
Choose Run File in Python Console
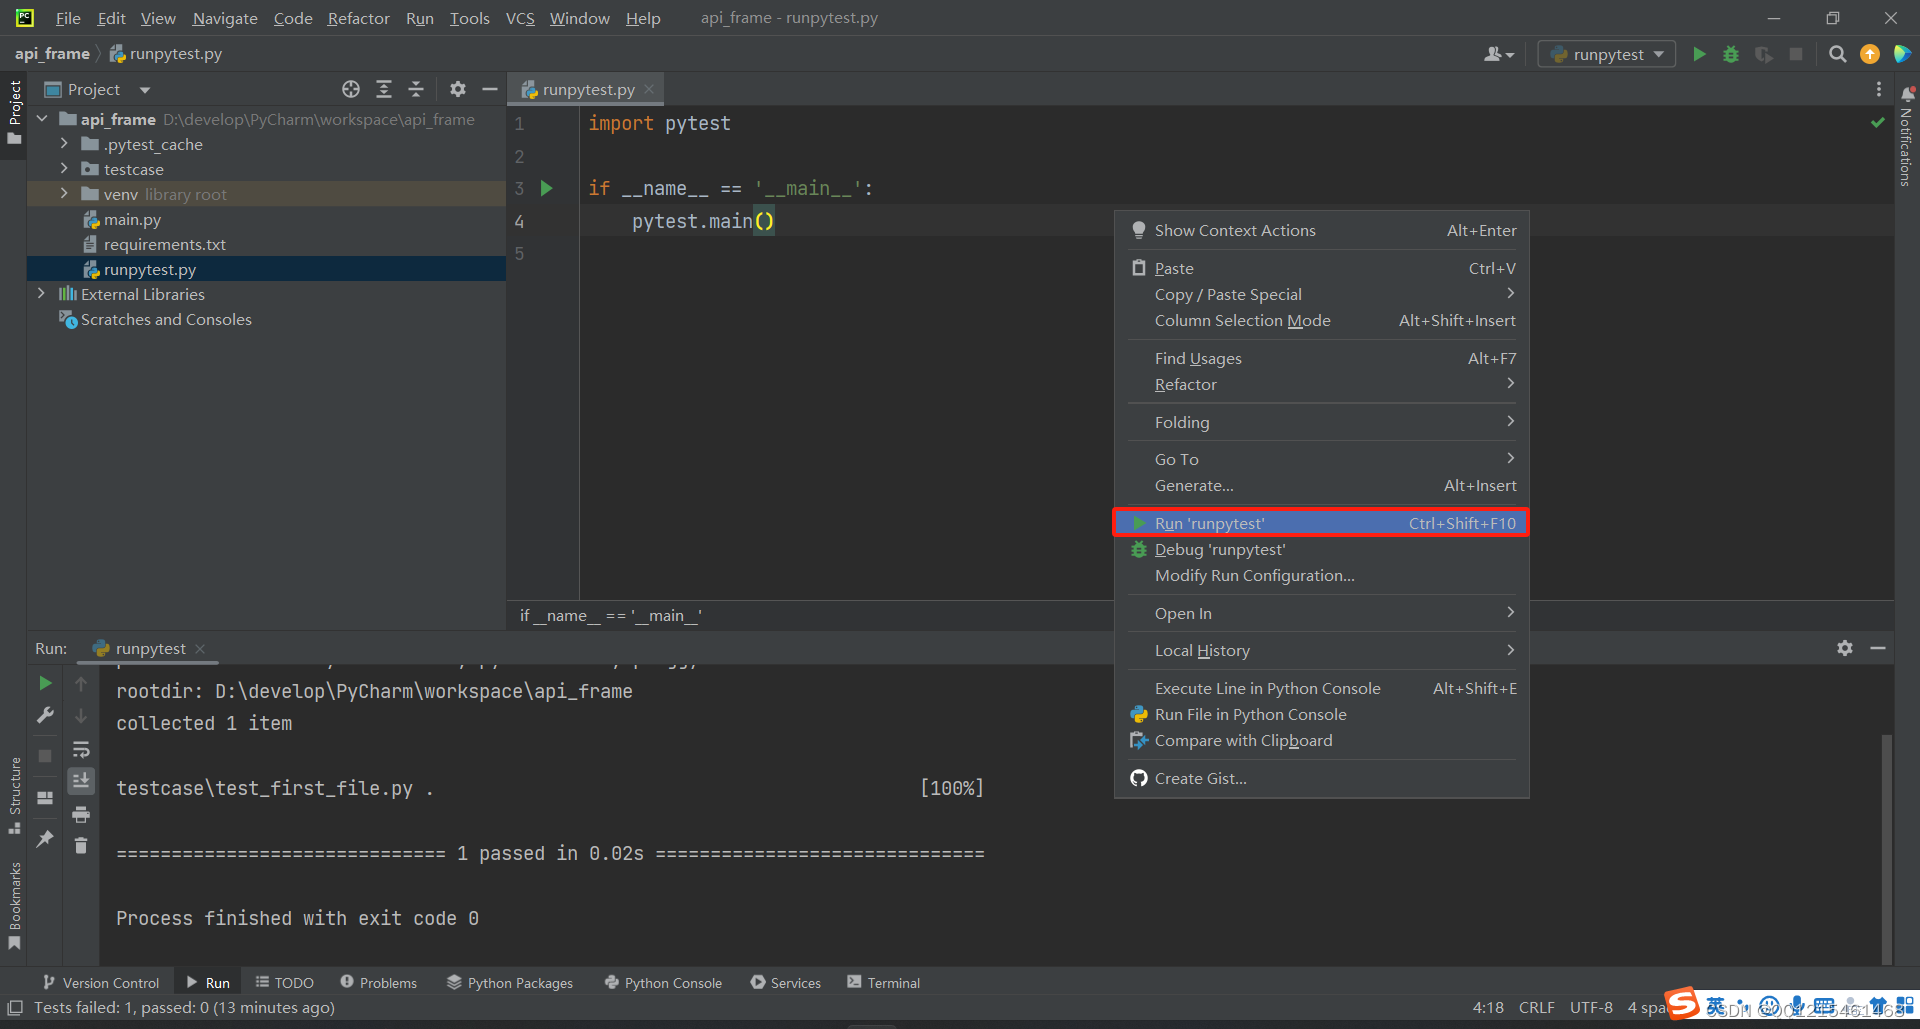[x=1322, y=714]
